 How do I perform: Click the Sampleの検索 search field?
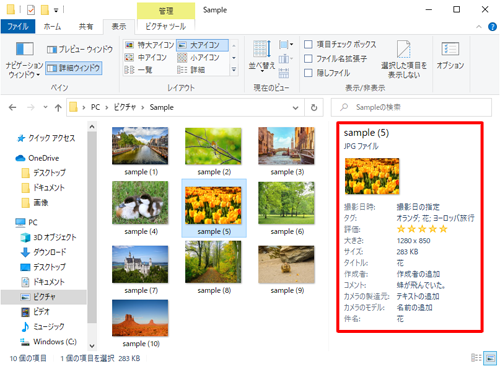coord(411,107)
